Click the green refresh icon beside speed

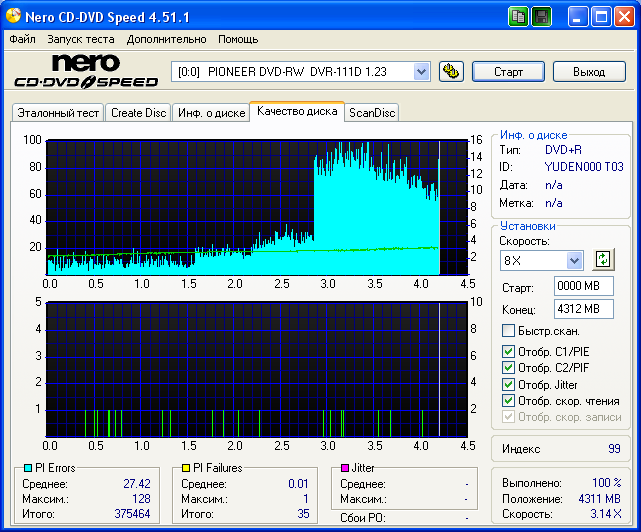coord(602,260)
